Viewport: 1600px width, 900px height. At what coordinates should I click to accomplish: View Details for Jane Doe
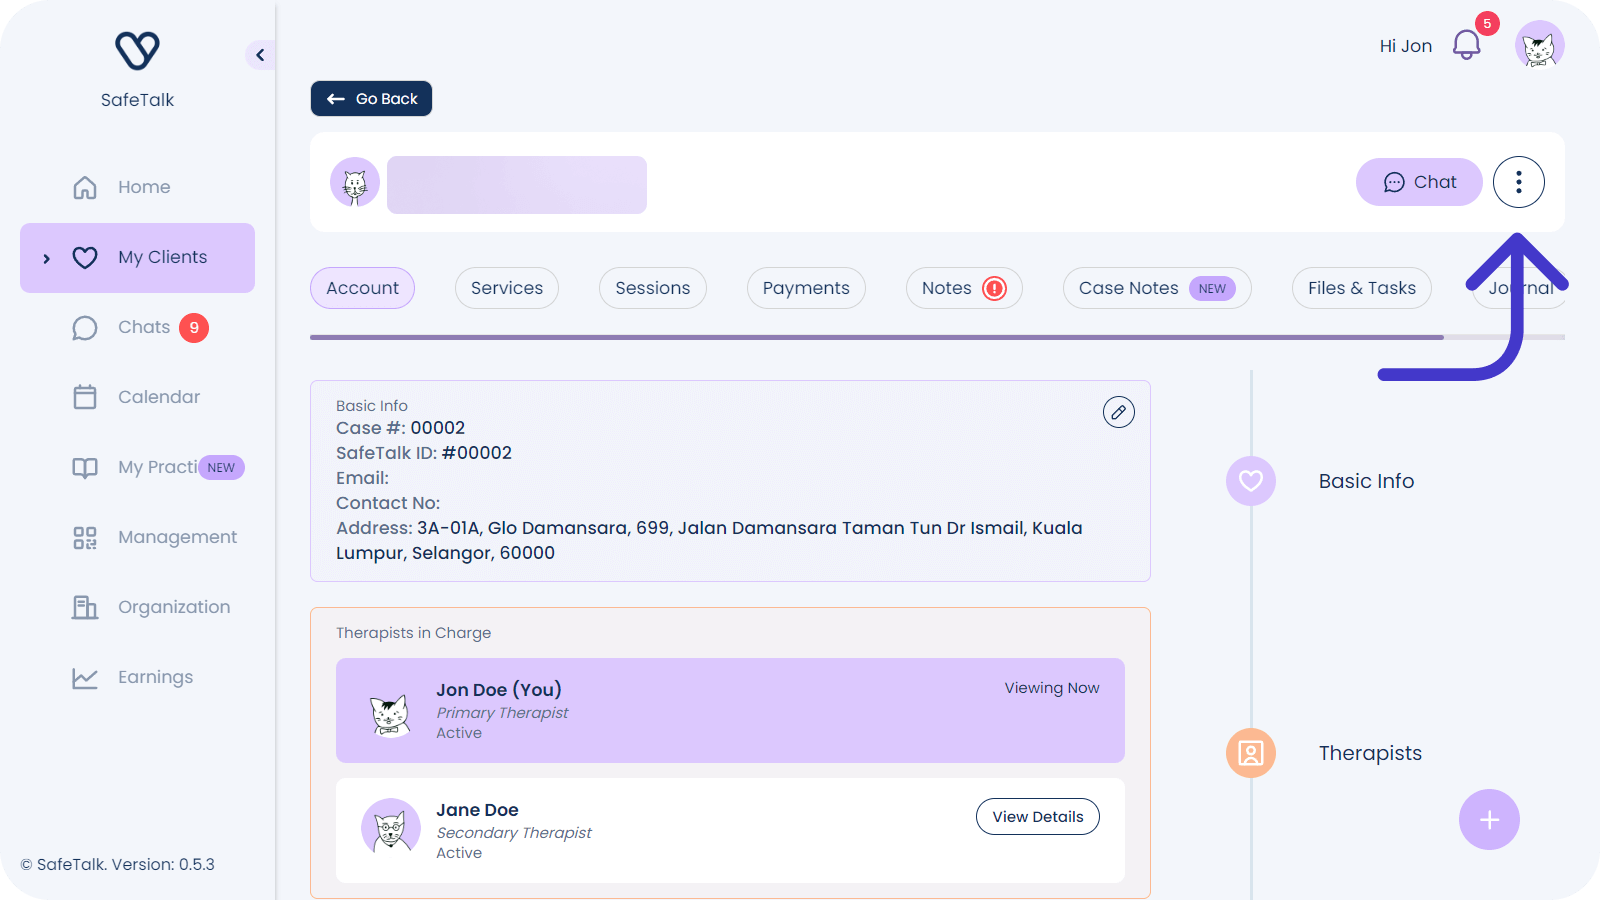pyautogui.click(x=1037, y=817)
